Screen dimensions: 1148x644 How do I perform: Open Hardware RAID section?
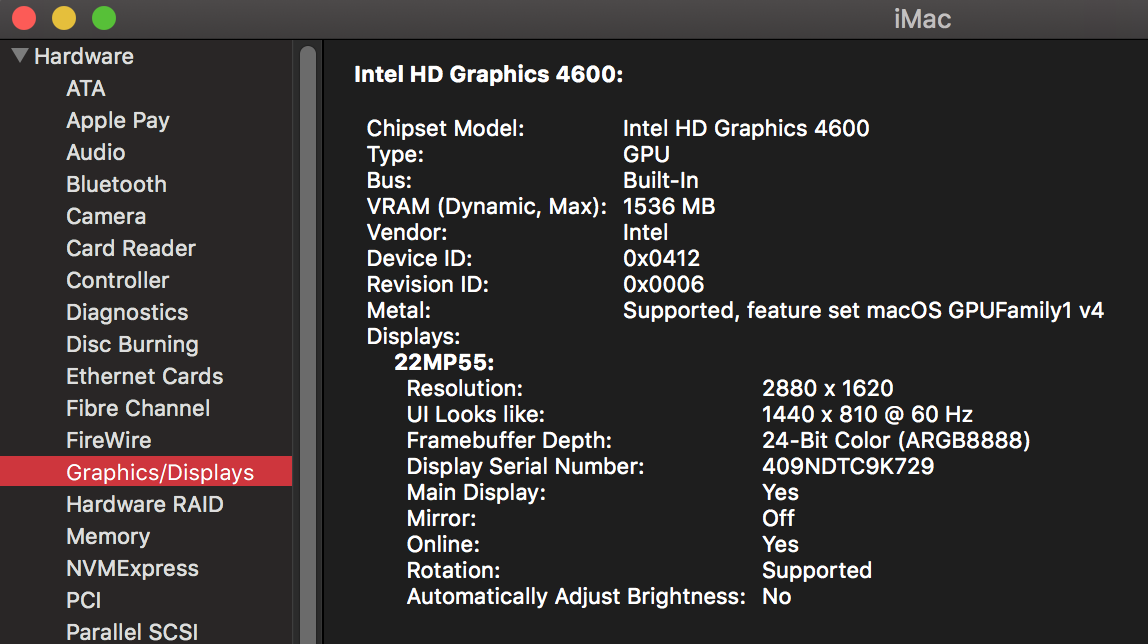coord(145,504)
